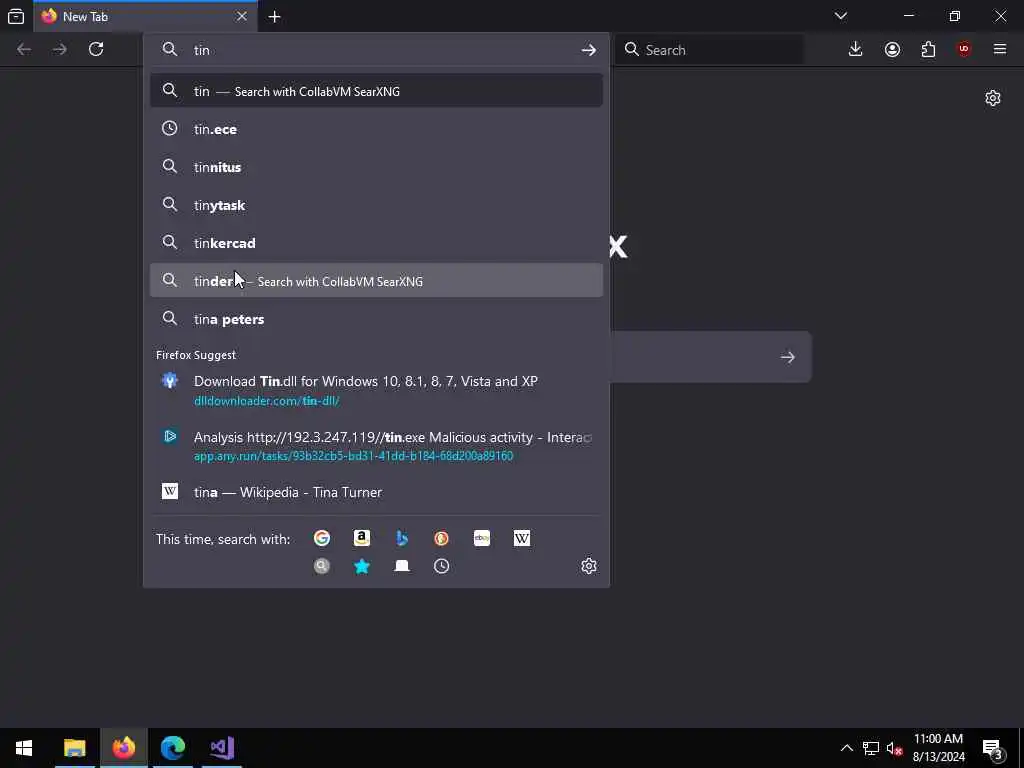
Task: List all tabs with the chevron button
Action: pyautogui.click(x=841, y=16)
